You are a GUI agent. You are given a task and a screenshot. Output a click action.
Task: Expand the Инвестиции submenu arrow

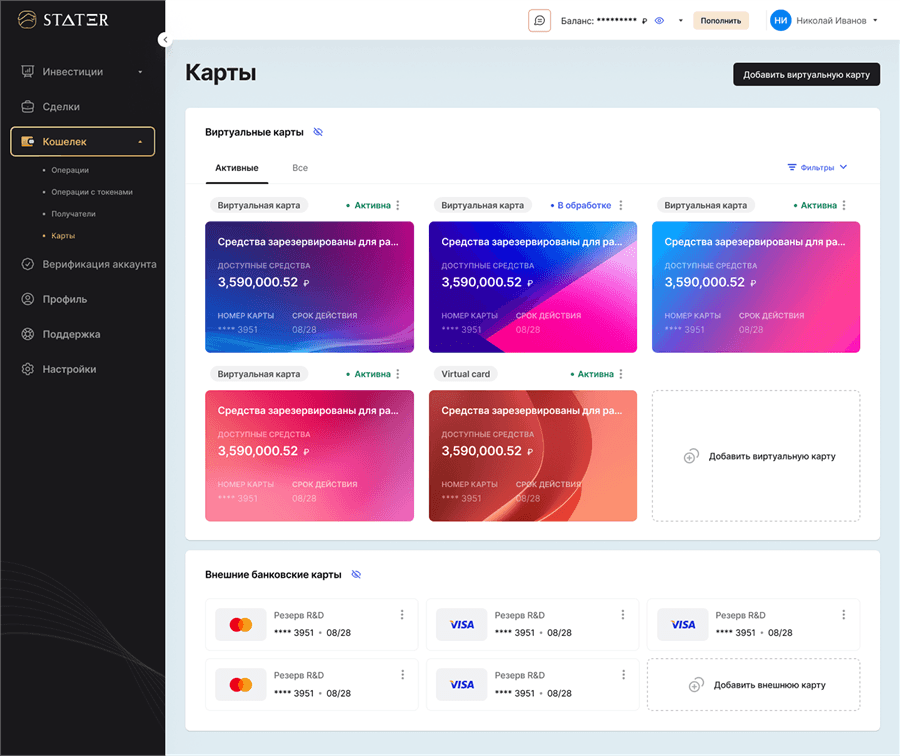click(140, 72)
